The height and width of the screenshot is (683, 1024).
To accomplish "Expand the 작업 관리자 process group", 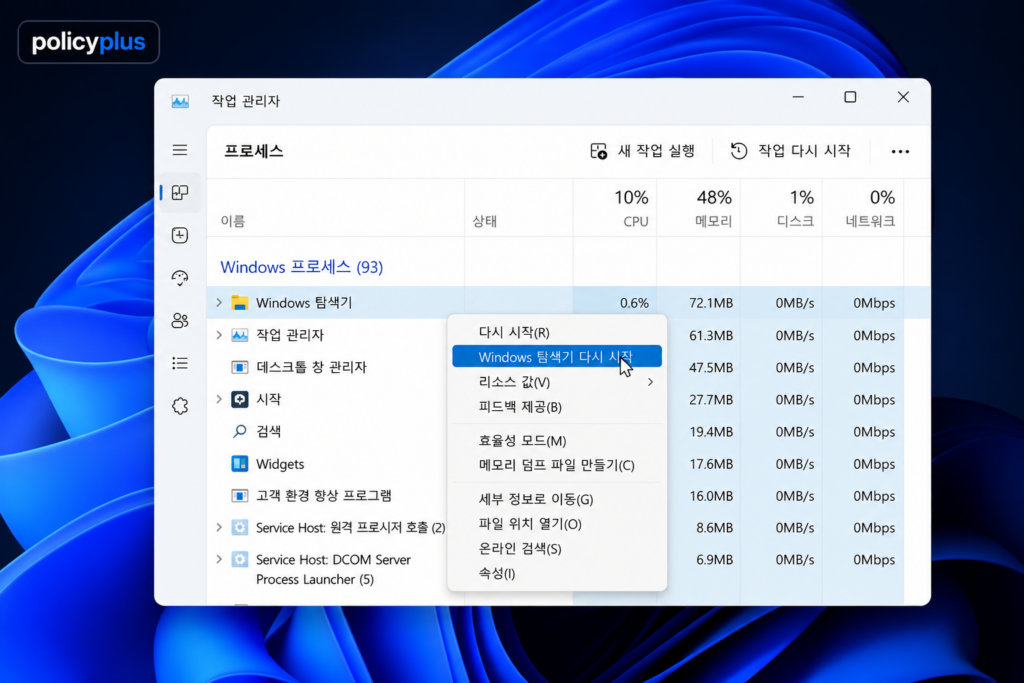I will click(x=219, y=335).
